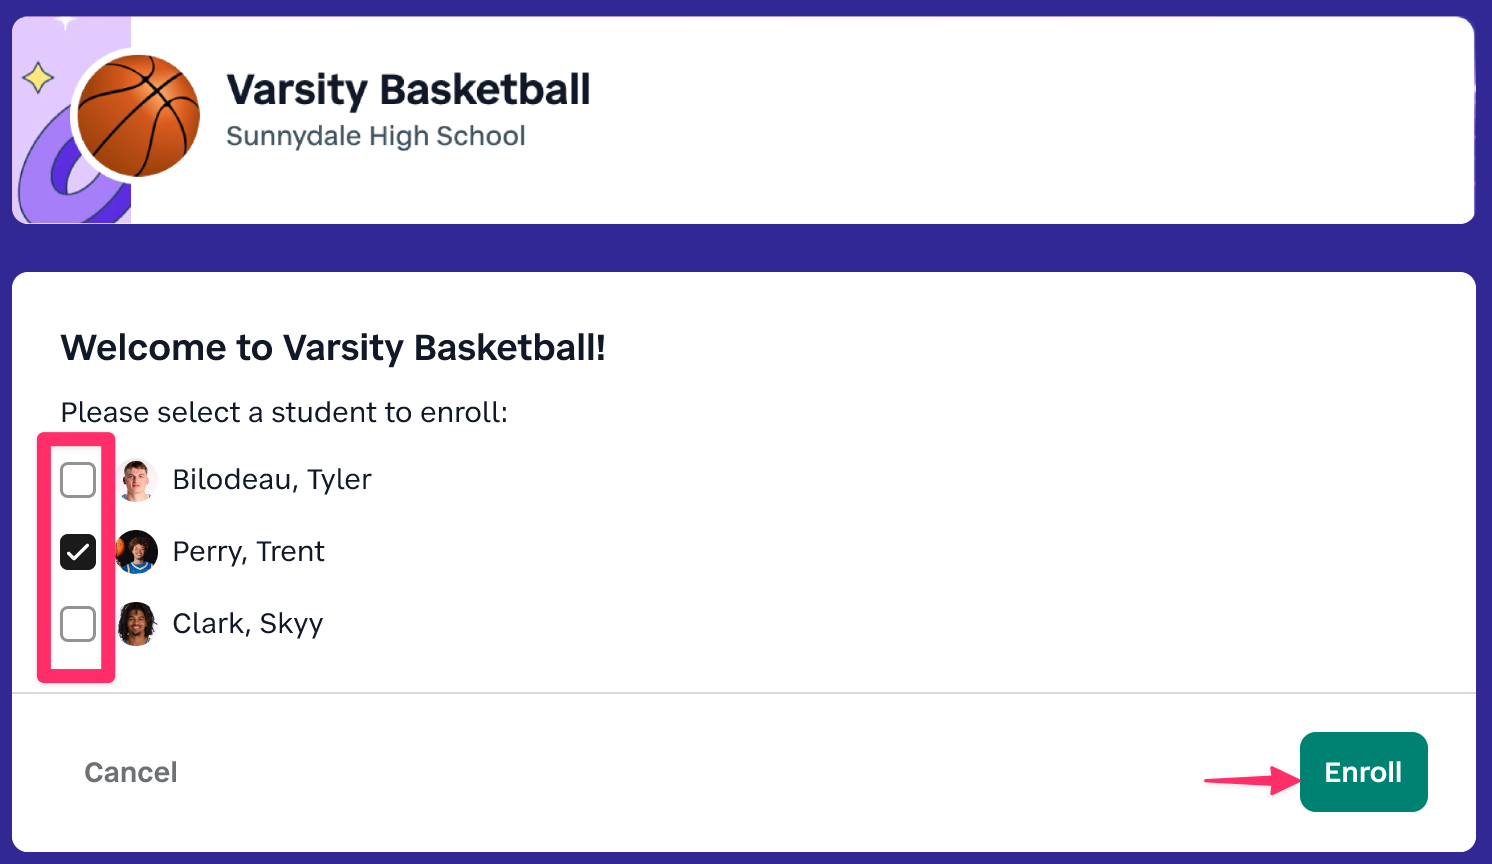Click Trent Perry's avatar photo
The height and width of the screenshot is (864, 1492).
click(137, 552)
